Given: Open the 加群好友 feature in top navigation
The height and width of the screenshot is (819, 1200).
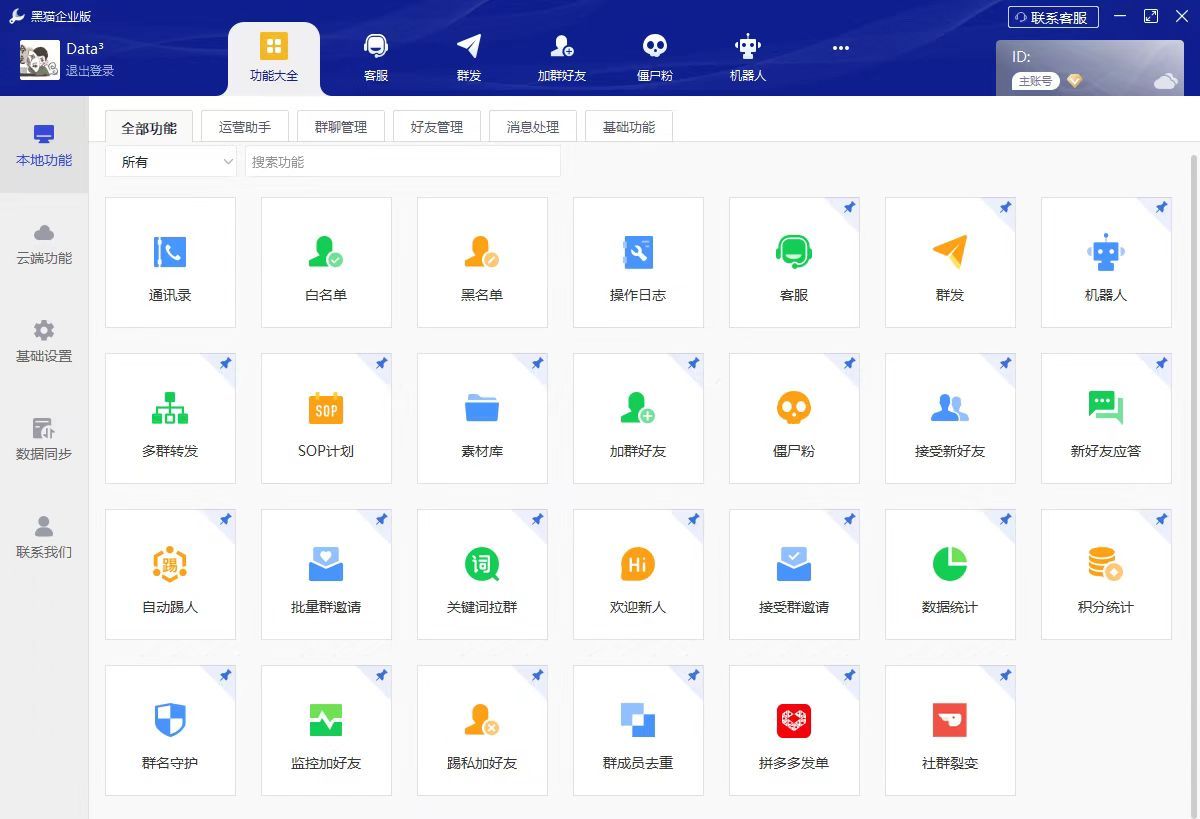Looking at the screenshot, I should pos(561,55).
